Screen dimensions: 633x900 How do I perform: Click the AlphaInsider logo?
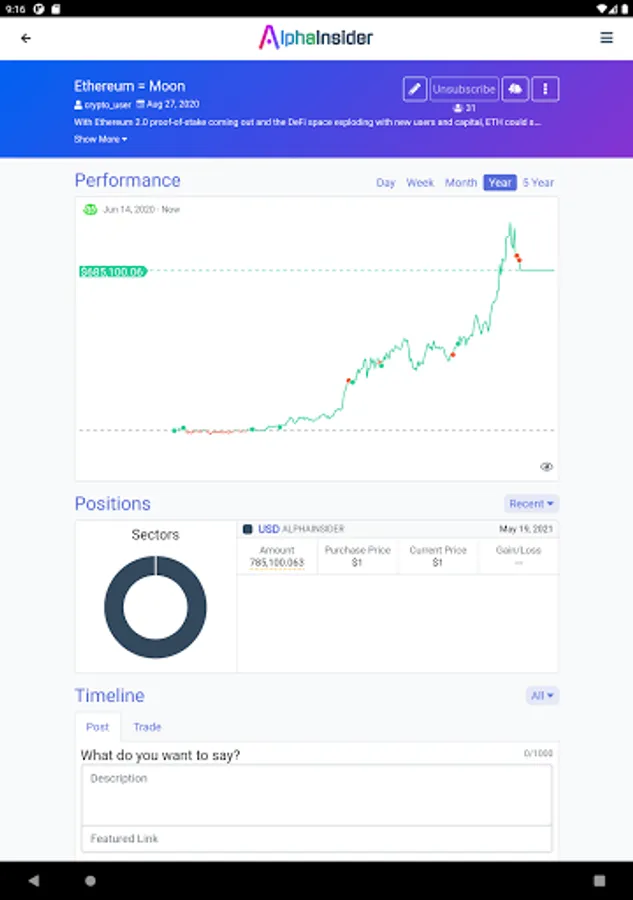point(316,38)
